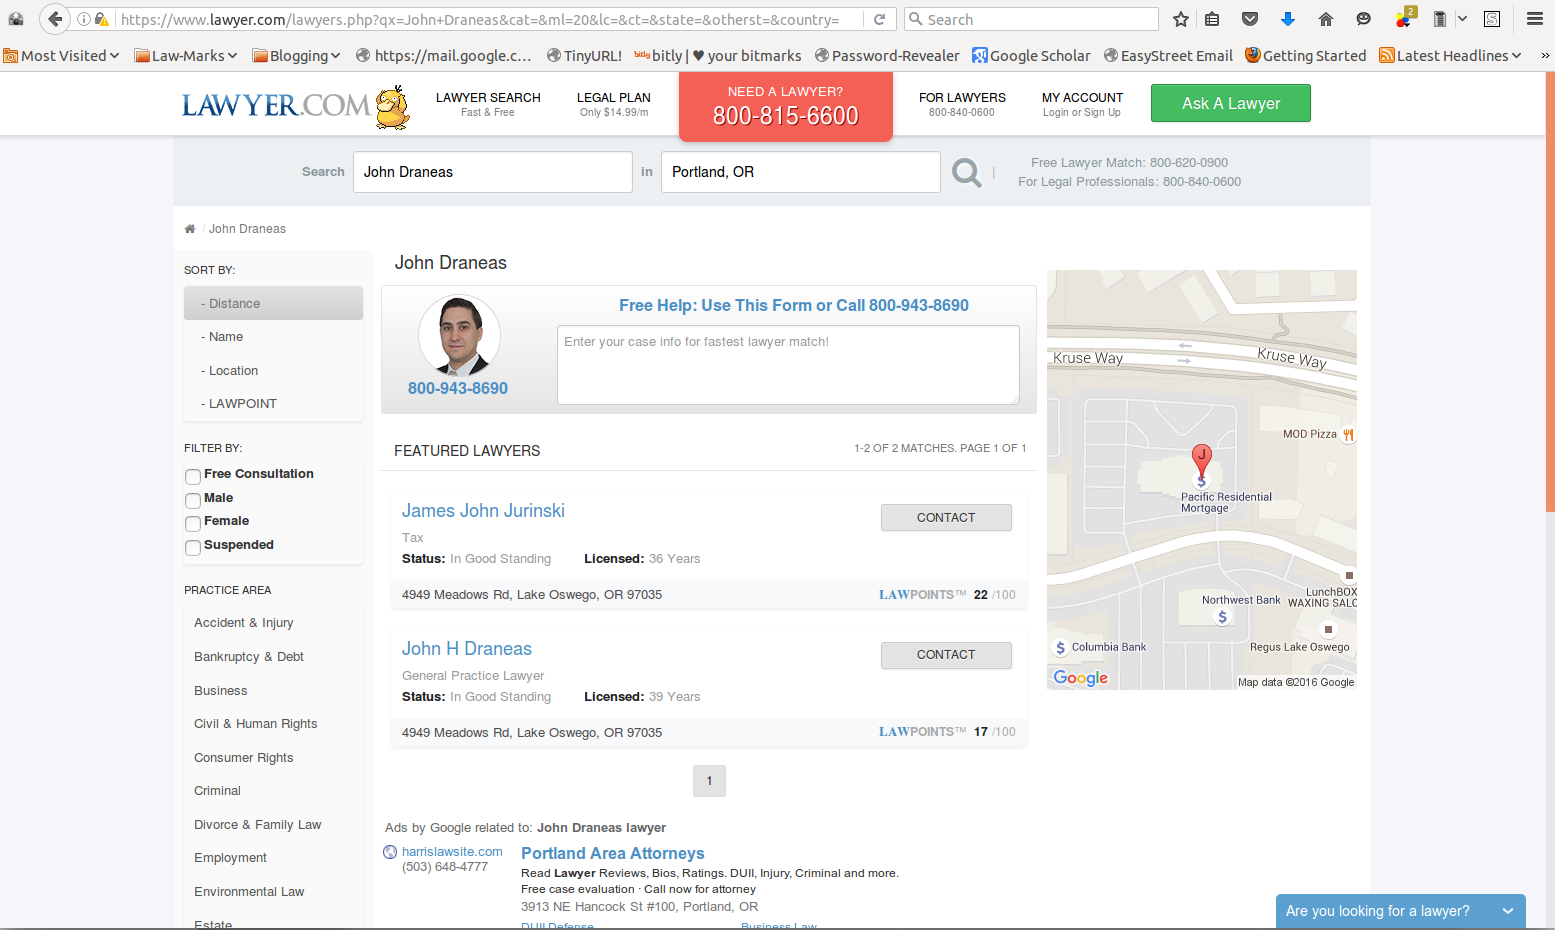
Task: Toggle the Suspended filter checkbox
Action: [x=193, y=548]
